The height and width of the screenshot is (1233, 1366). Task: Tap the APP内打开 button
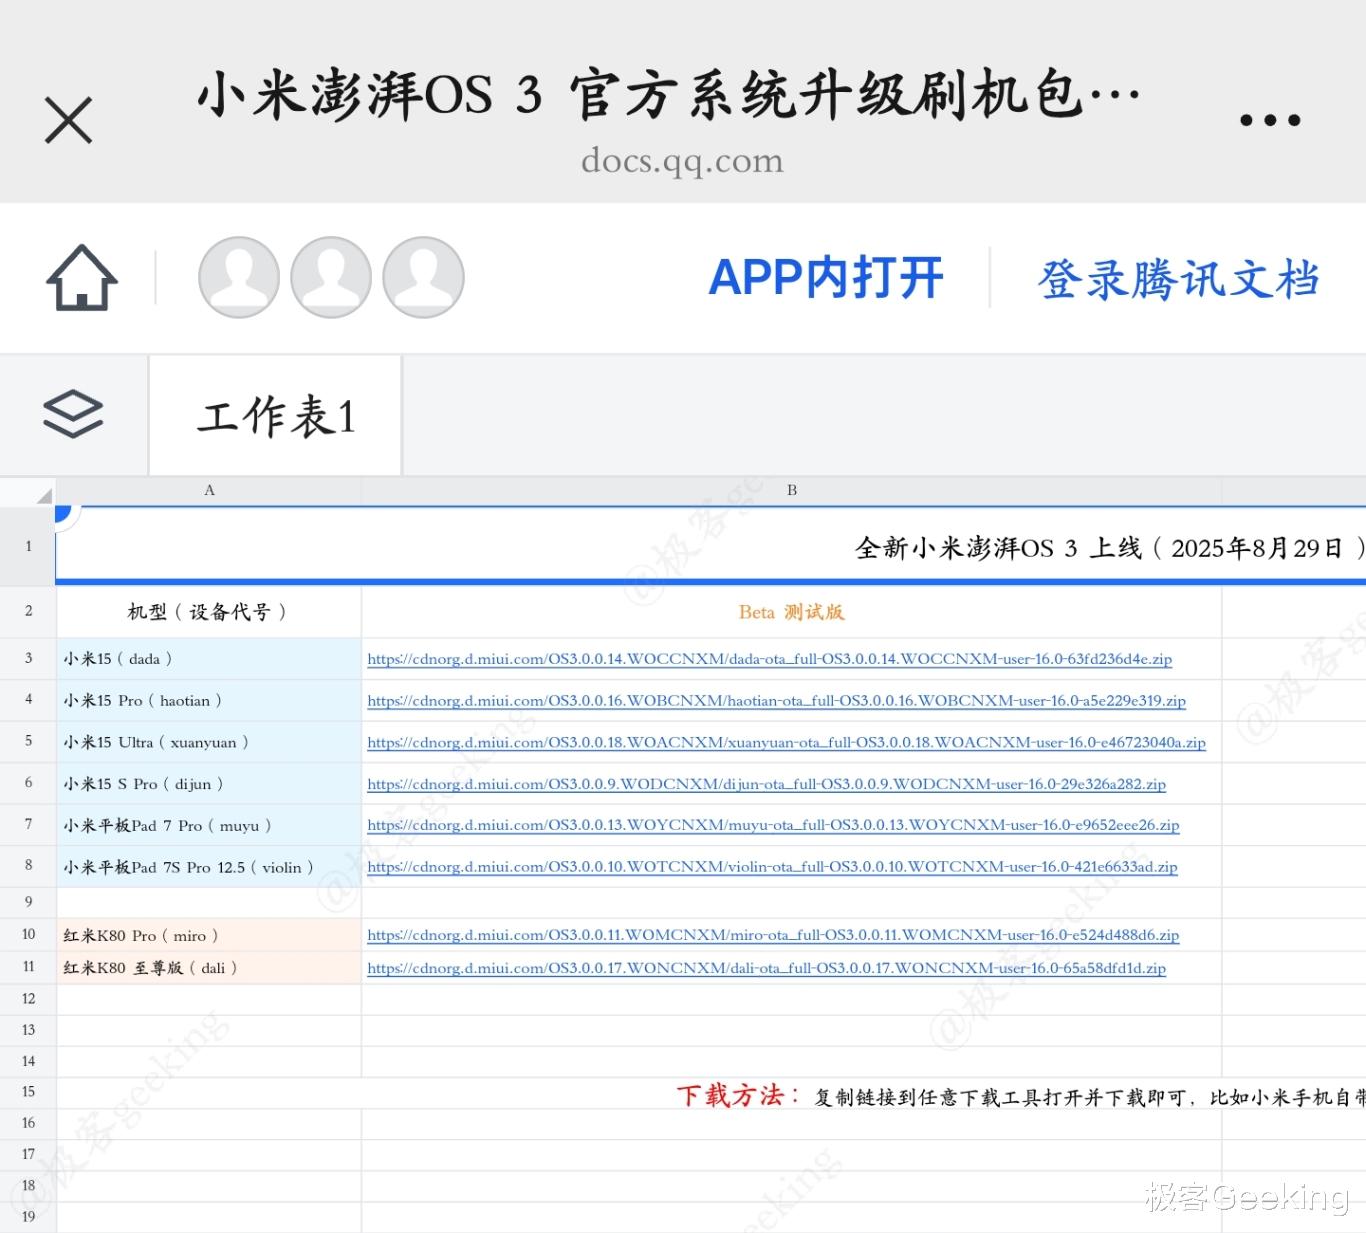[826, 278]
